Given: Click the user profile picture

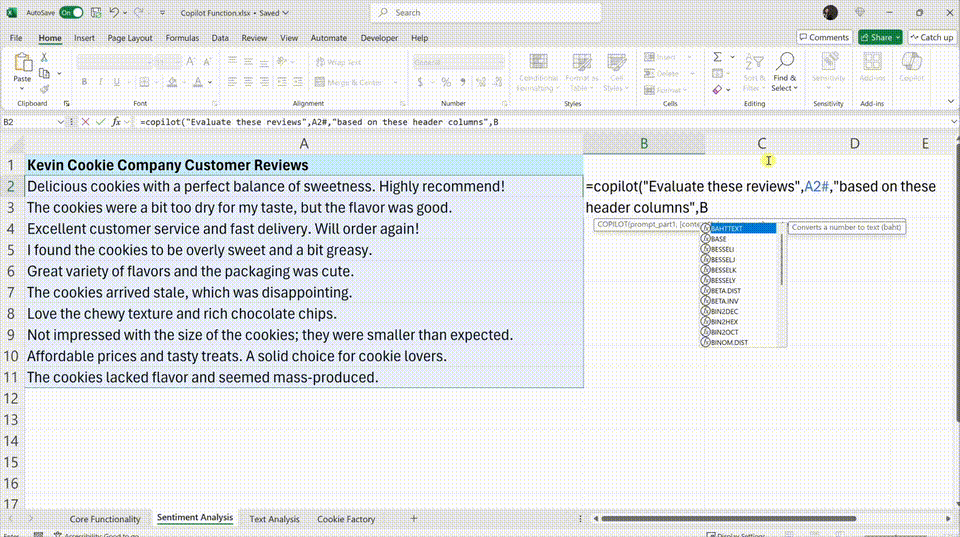Looking at the screenshot, I should [x=830, y=12].
